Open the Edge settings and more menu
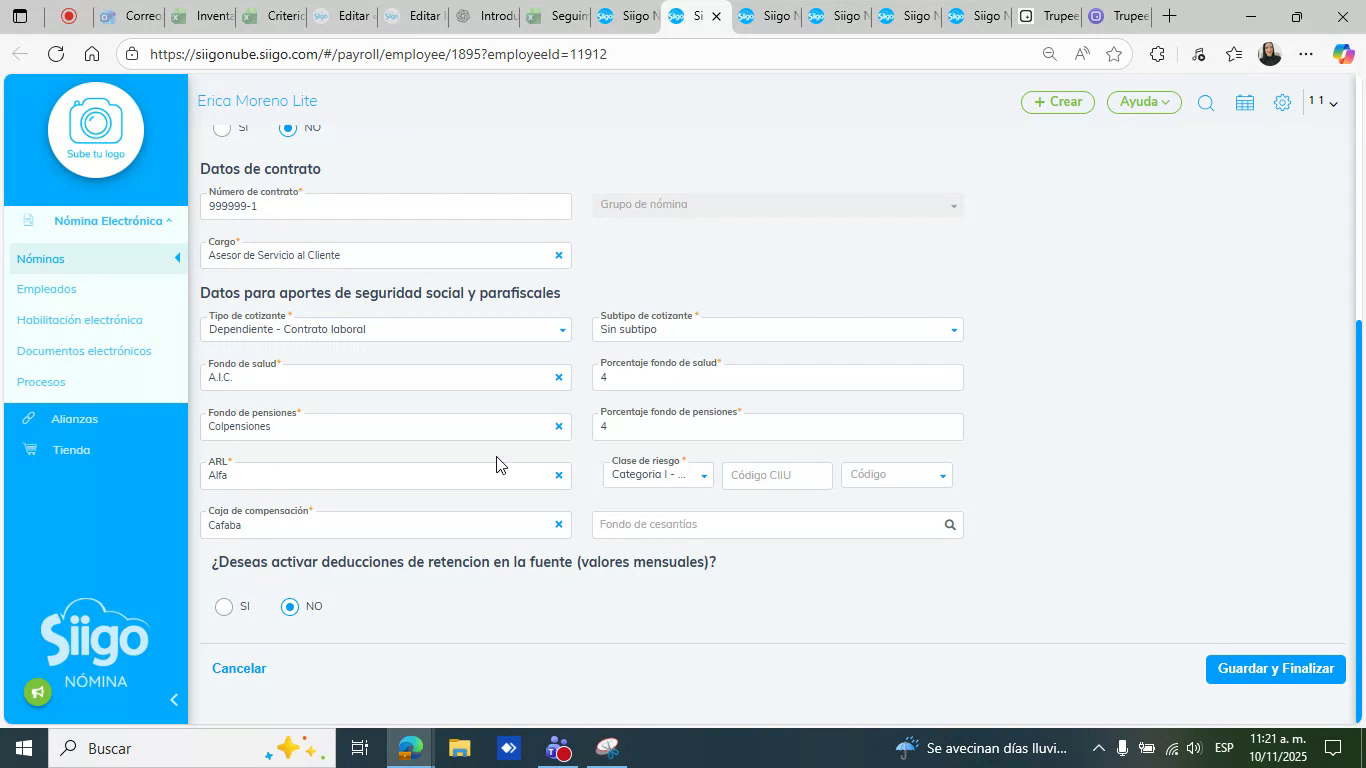This screenshot has height=768, width=1366. (x=1306, y=54)
